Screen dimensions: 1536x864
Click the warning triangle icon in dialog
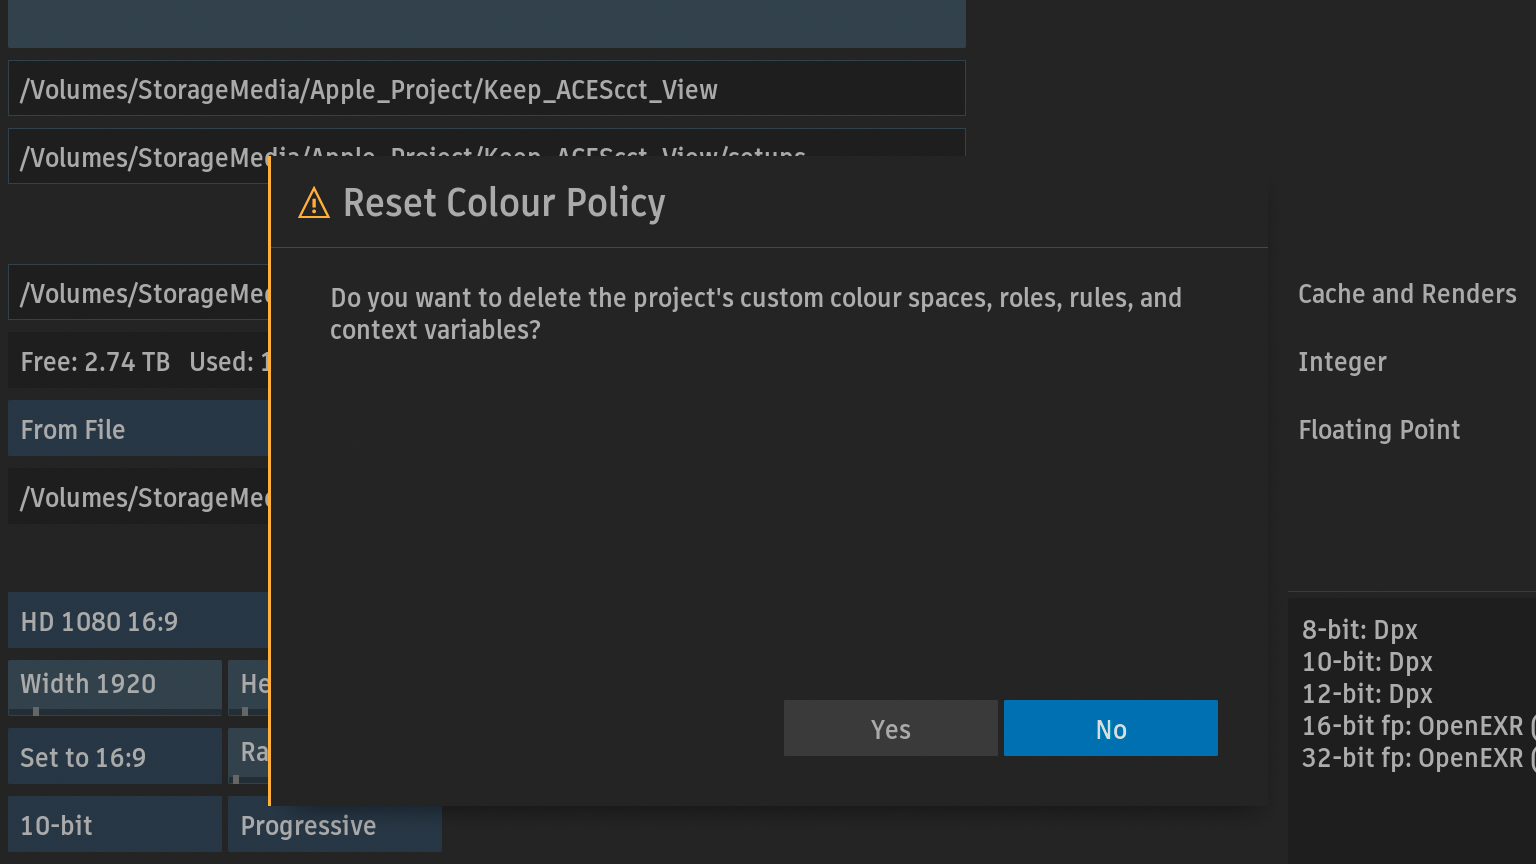point(313,203)
